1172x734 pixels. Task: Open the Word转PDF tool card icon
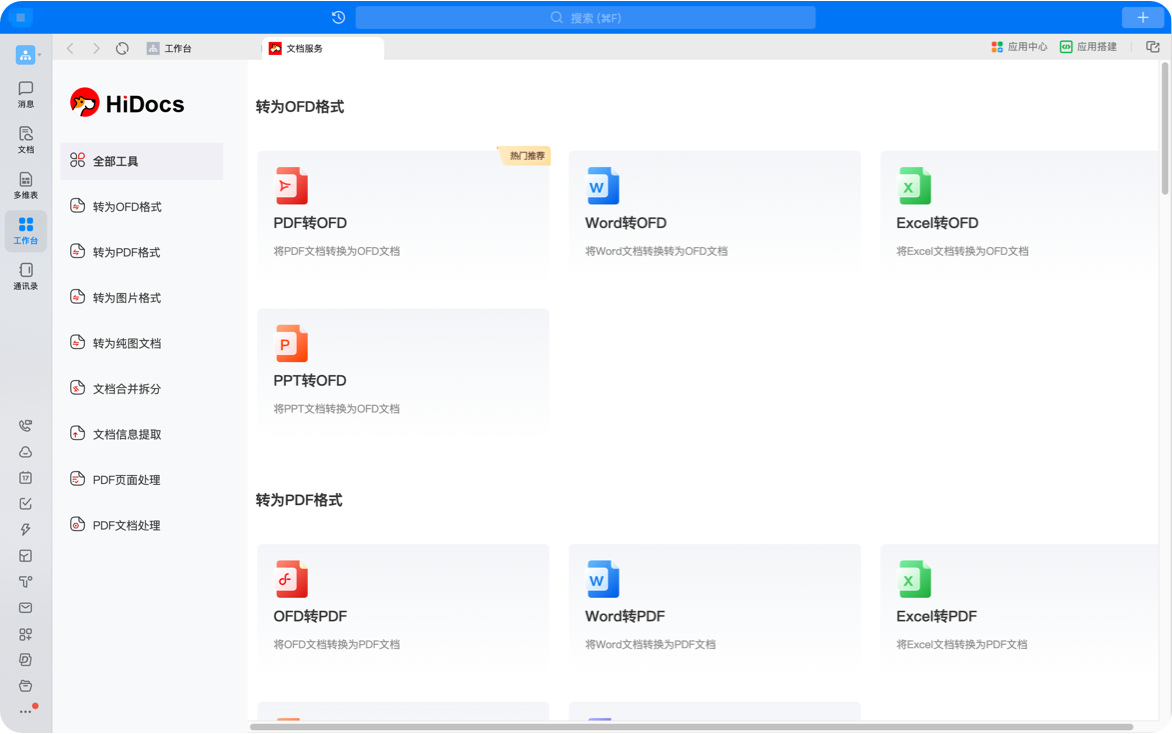point(602,579)
